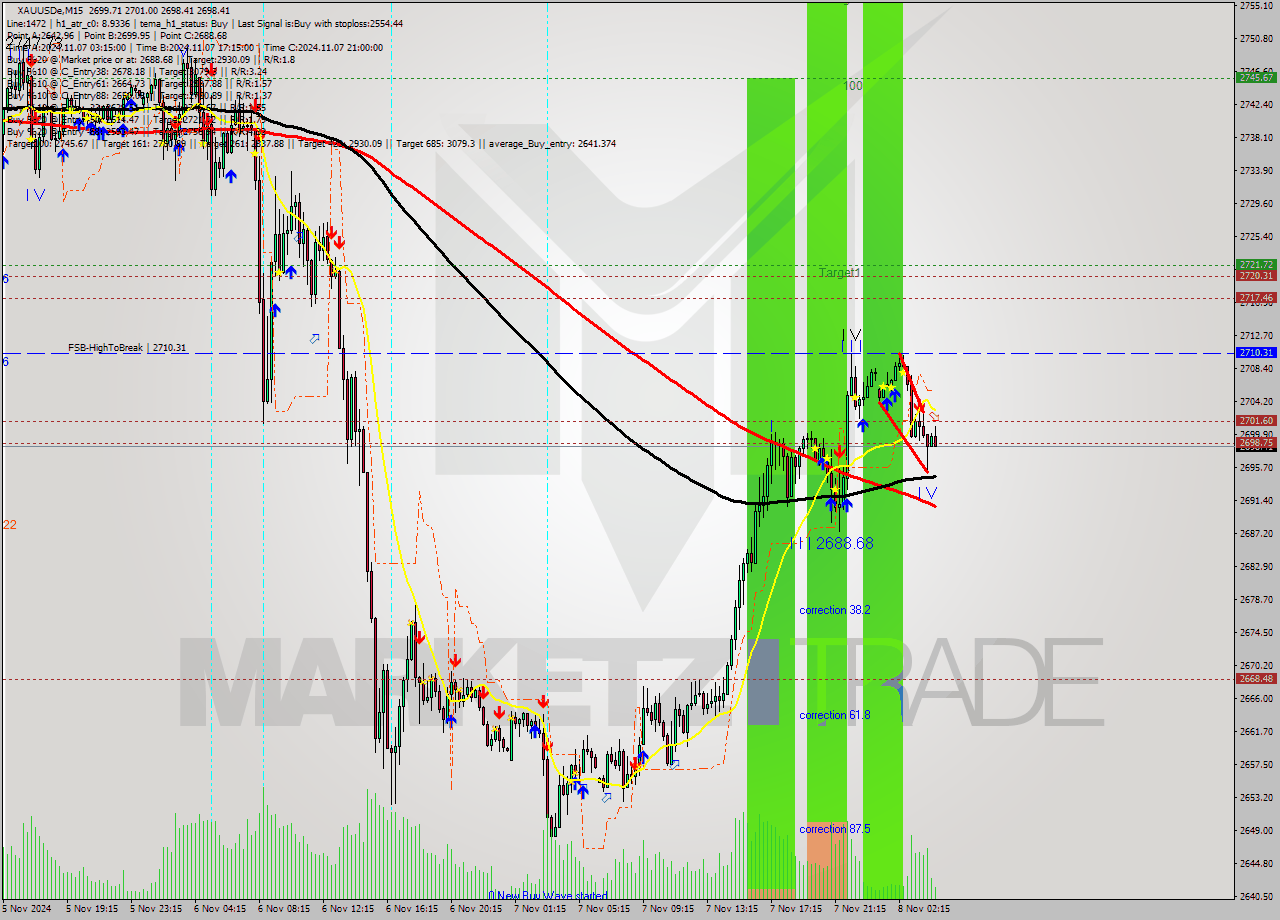Click the blue 'I V' label near 2691

point(927,493)
